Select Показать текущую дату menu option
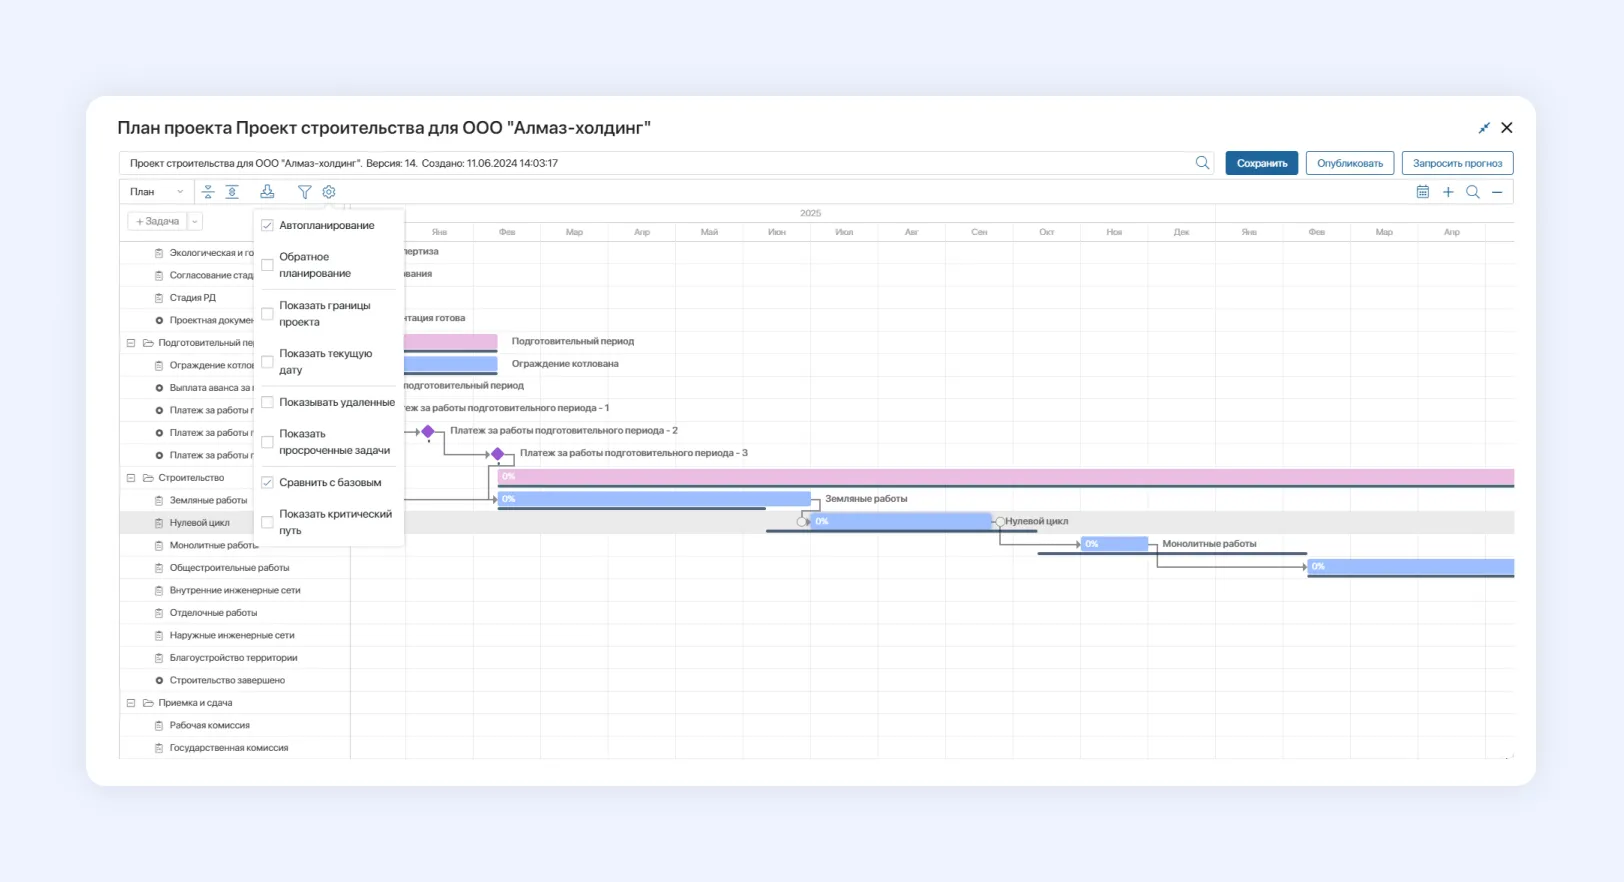This screenshot has height=882, width=1624. (x=325, y=362)
